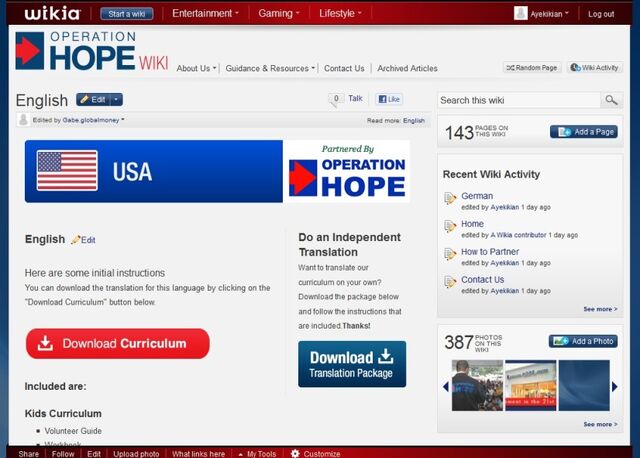Click the How to Partner page icon

click(x=450, y=254)
